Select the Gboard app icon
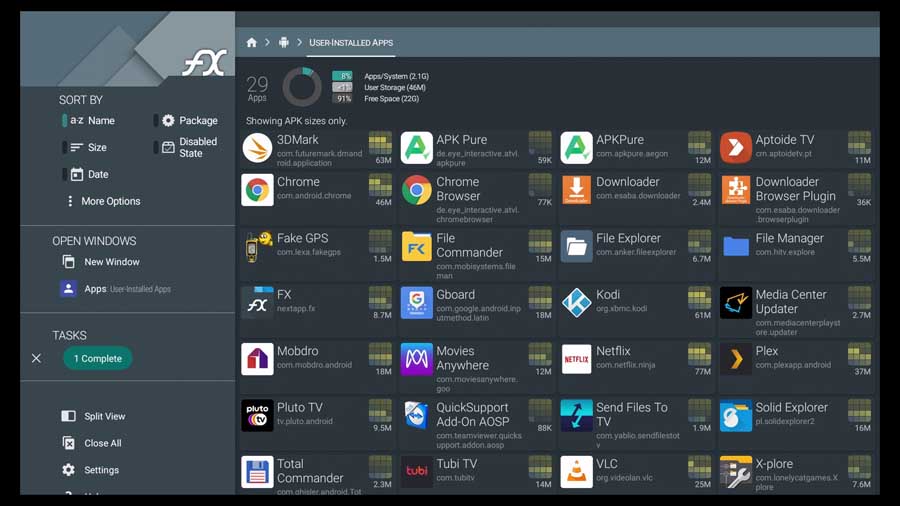This screenshot has width=900, height=506. 417,303
